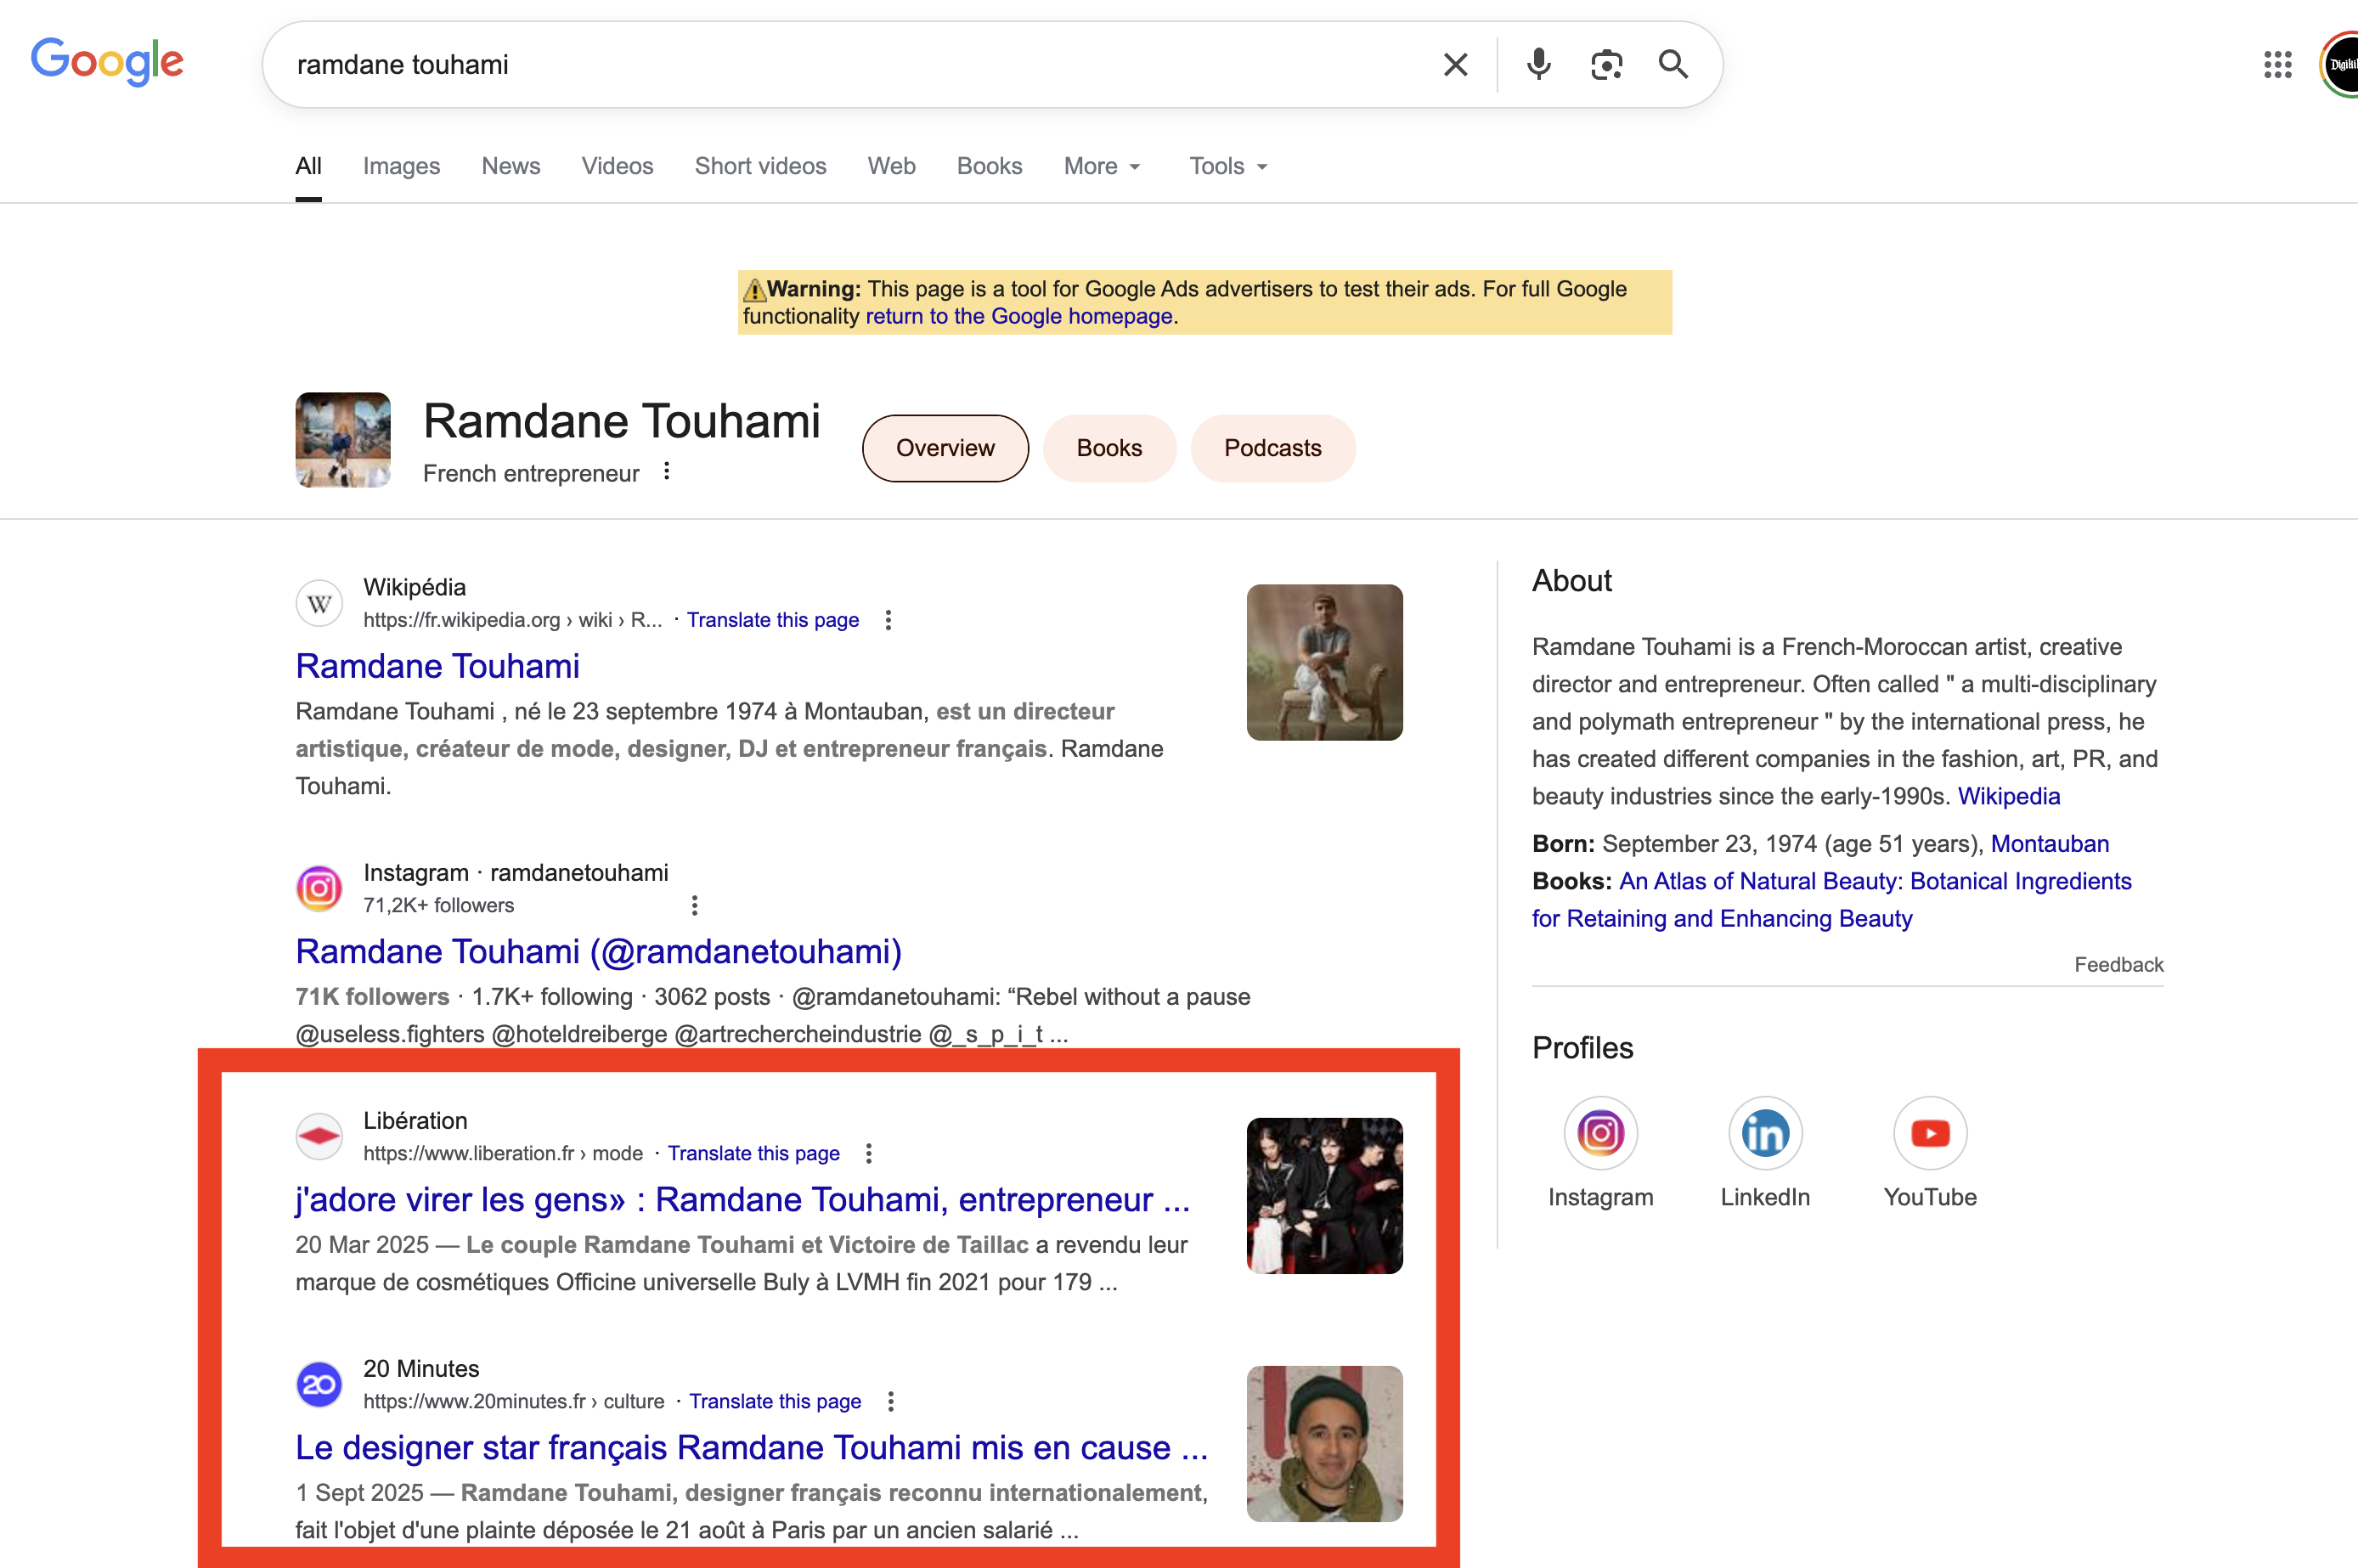Follow the return to the Google homepage link
The image size is (2358, 1568).
1019,316
